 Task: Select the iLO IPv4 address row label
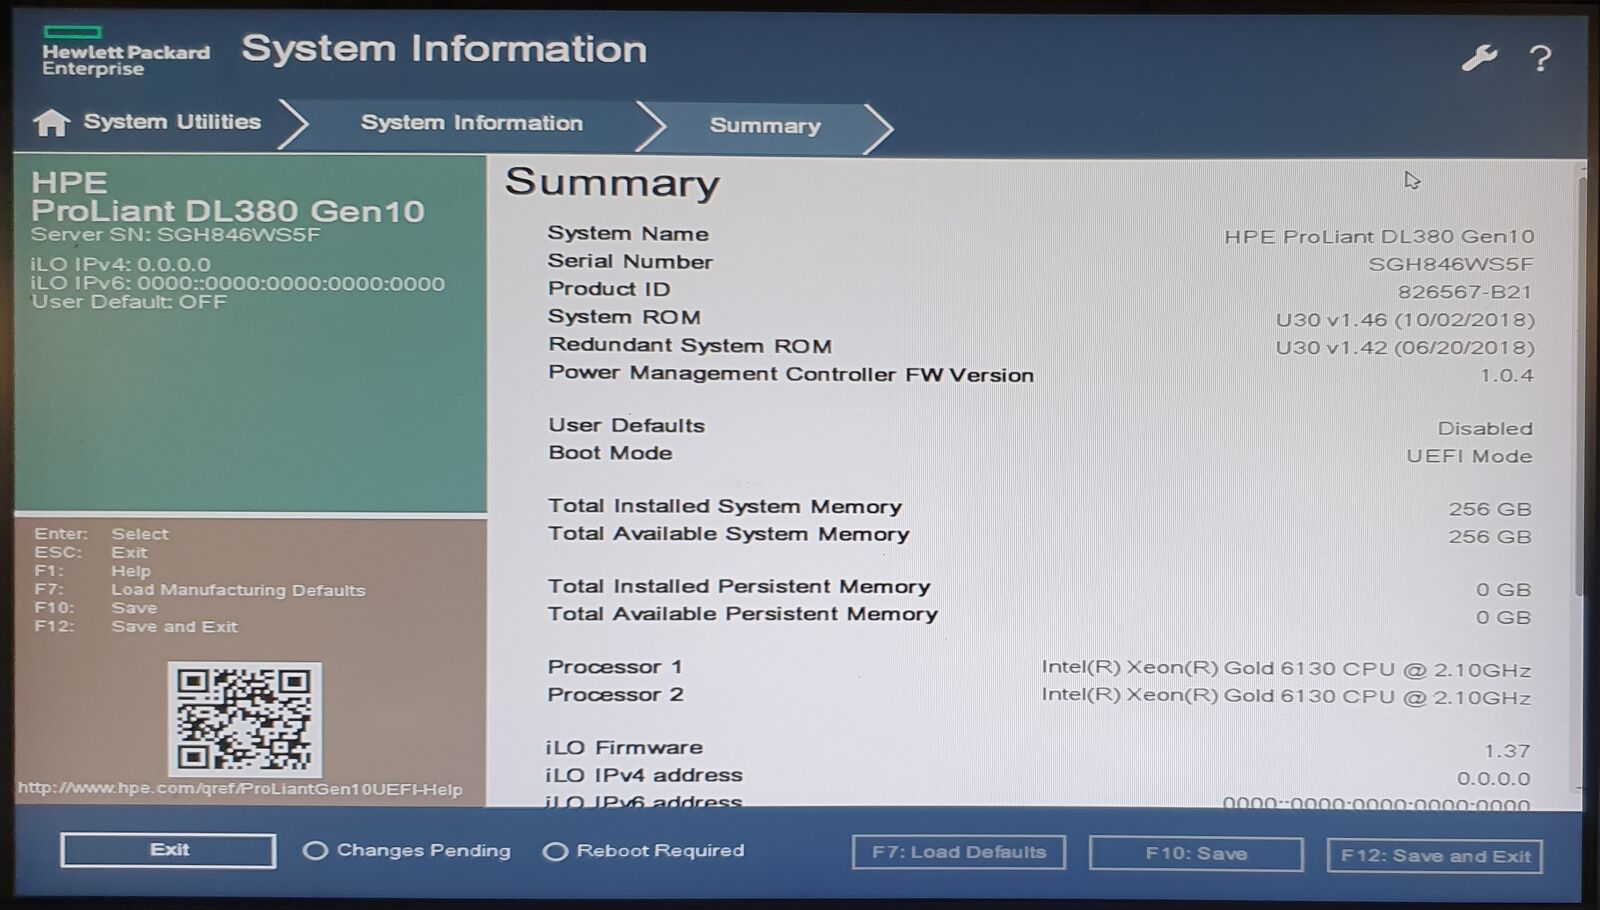tap(644, 775)
